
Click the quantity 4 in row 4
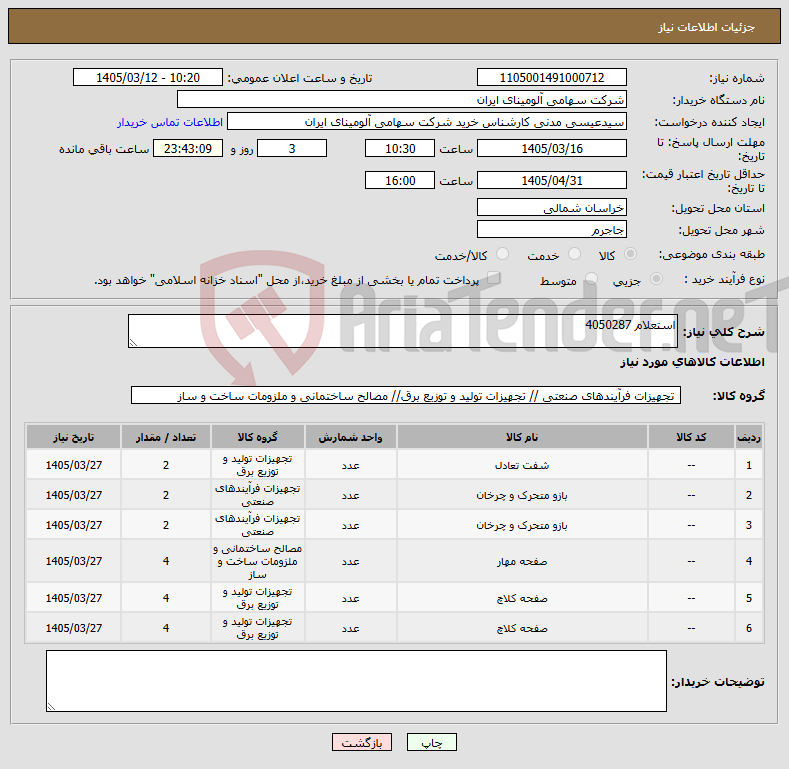click(x=166, y=561)
